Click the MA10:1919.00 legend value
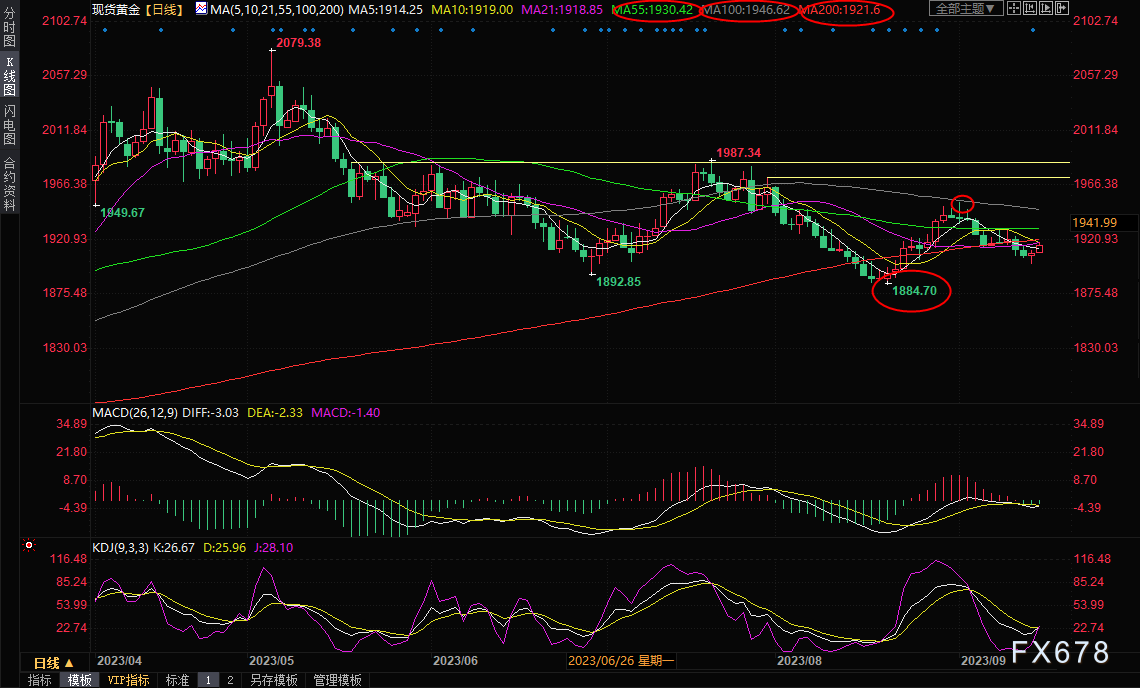This screenshot has width=1140, height=688. (472, 9)
